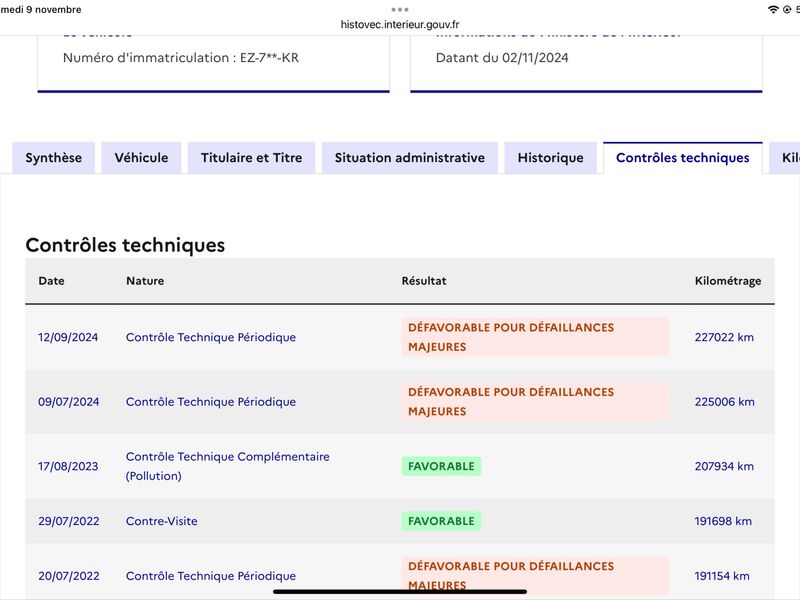Click the Date column header
Viewport: 800px width, 600px height.
(x=52, y=281)
